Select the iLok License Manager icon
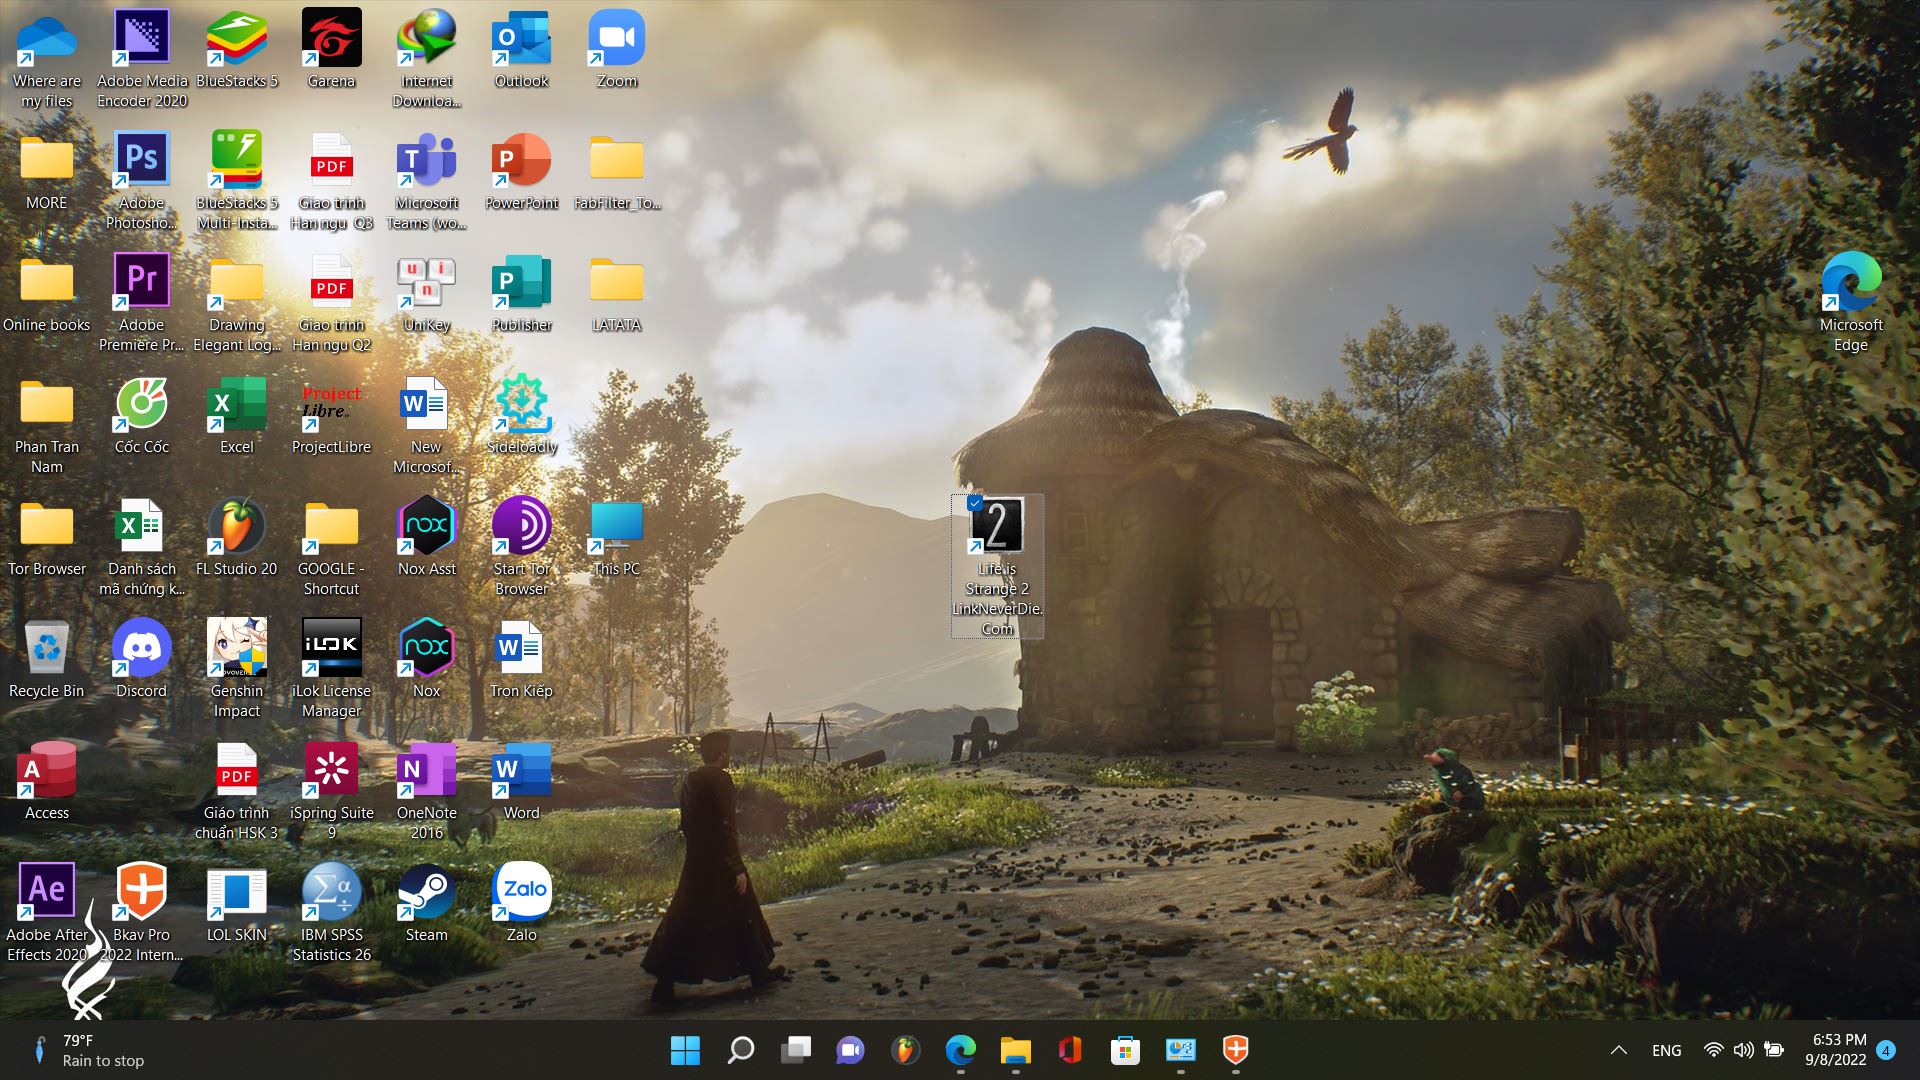1920x1080 pixels. [331, 649]
